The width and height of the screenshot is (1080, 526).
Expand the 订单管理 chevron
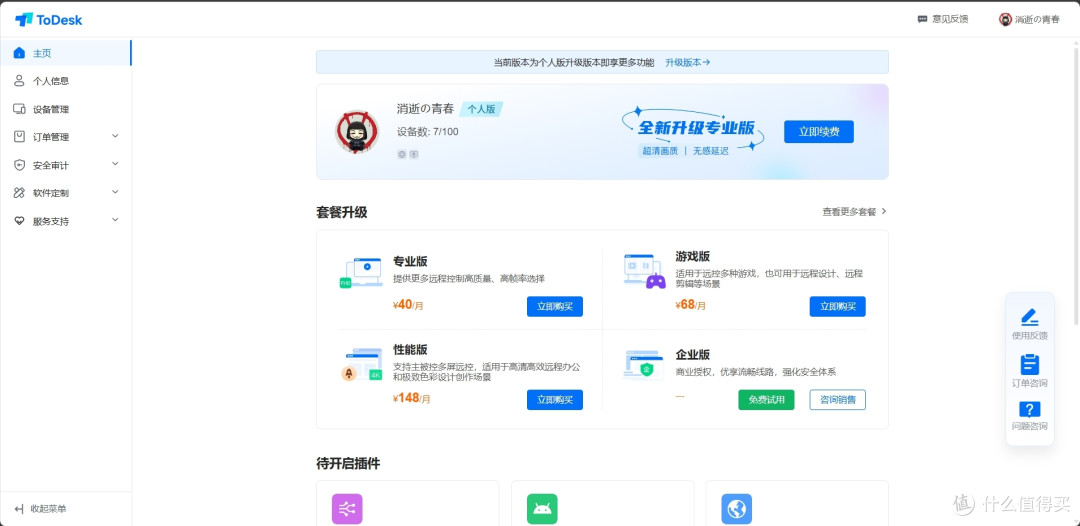click(x=115, y=136)
